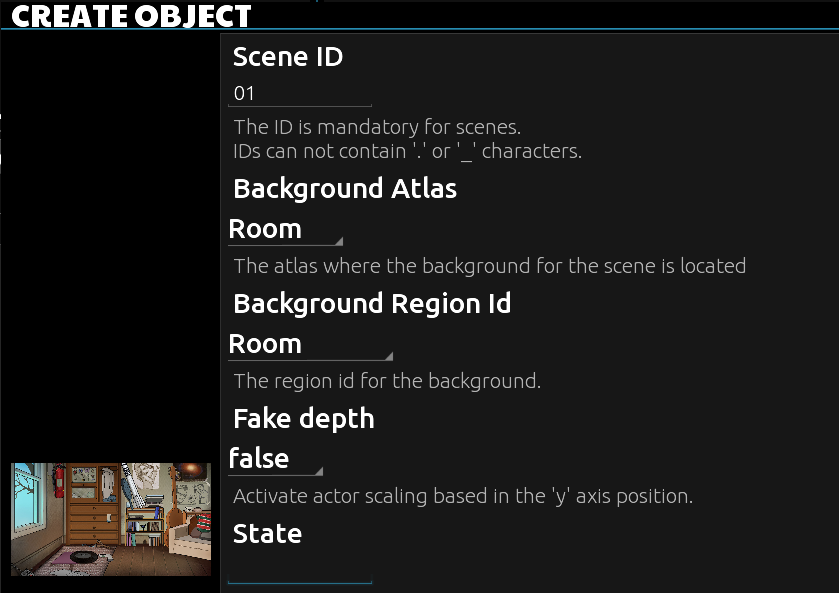Click the Fake depth label

point(304,419)
